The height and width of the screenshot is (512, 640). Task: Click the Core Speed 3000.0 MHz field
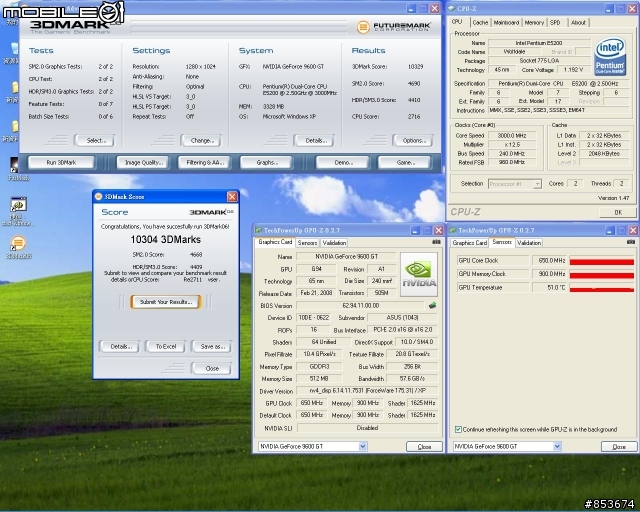click(511, 136)
